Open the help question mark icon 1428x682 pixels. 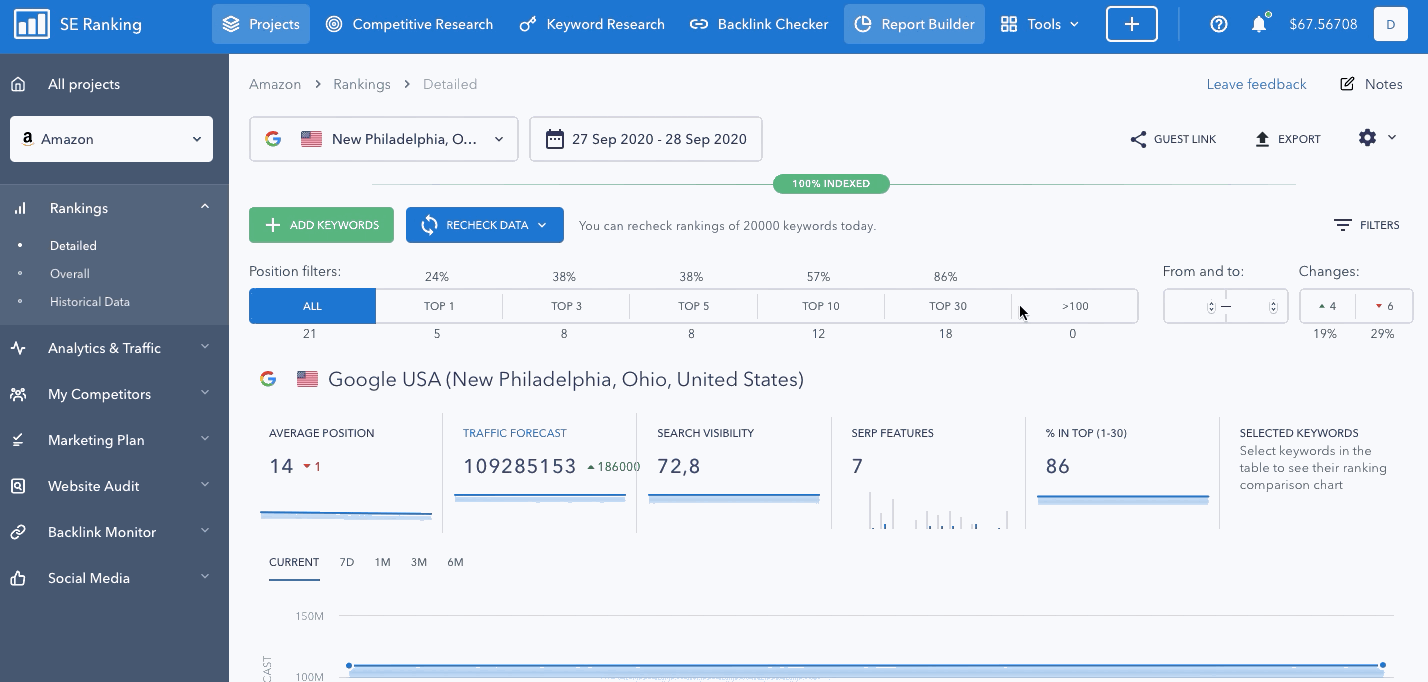(x=1219, y=24)
